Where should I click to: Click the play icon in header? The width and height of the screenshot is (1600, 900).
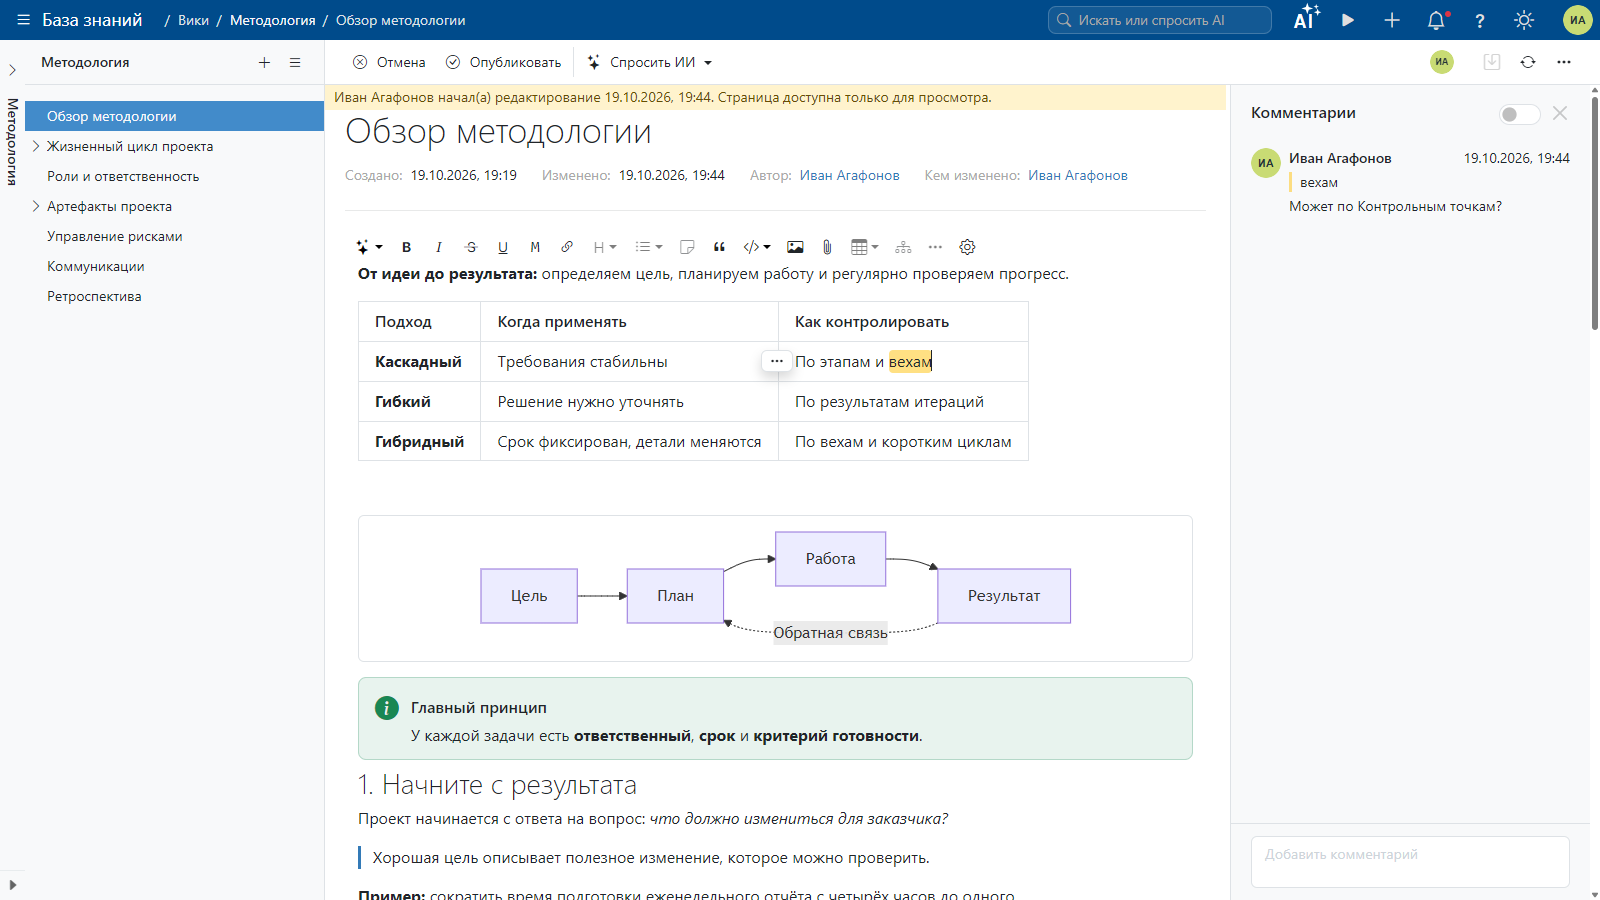(x=1348, y=20)
